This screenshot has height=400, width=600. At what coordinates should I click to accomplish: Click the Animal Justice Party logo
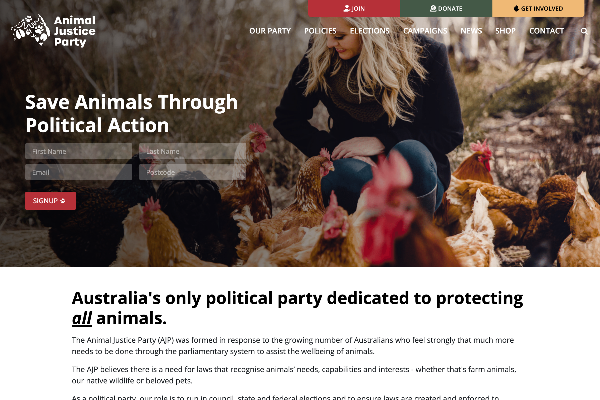(54, 31)
